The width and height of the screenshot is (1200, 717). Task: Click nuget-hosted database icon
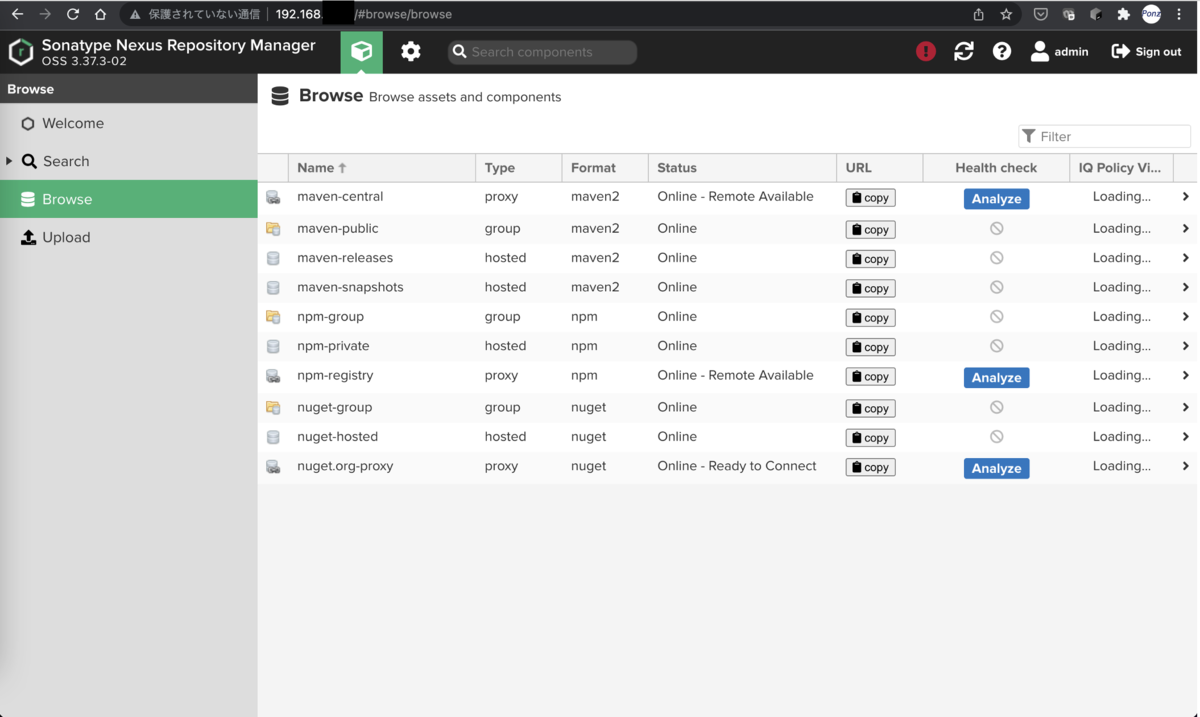coord(273,437)
